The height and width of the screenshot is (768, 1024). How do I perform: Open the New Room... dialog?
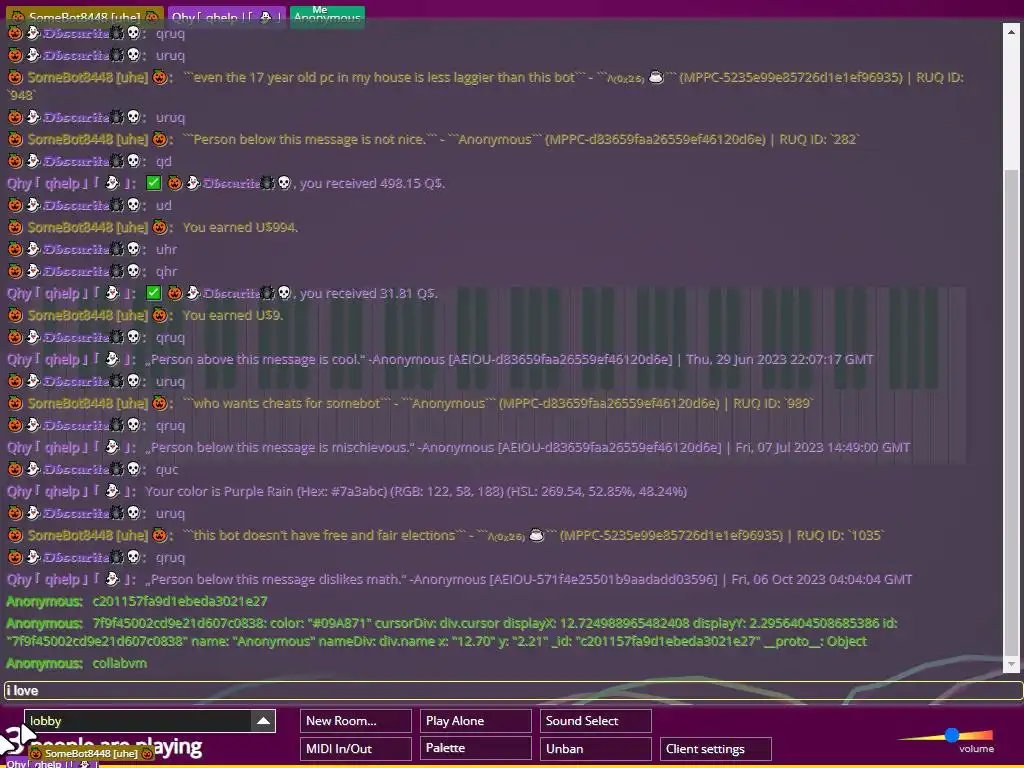pyautogui.click(x=356, y=721)
